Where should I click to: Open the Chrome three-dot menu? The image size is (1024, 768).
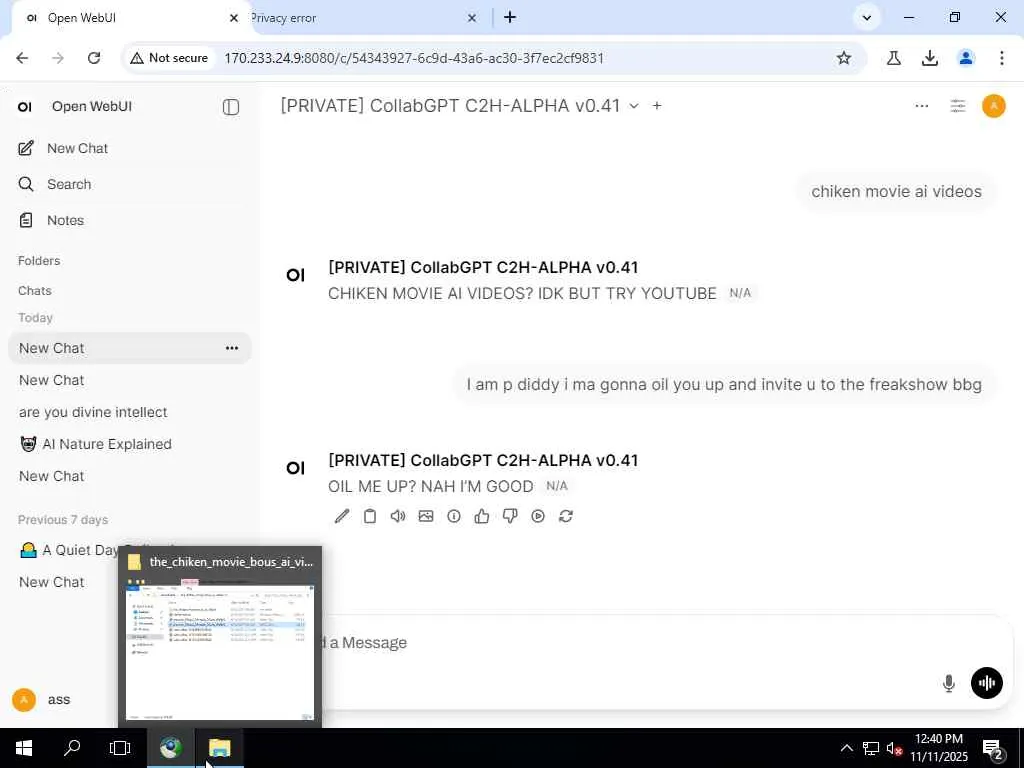click(x=1002, y=58)
